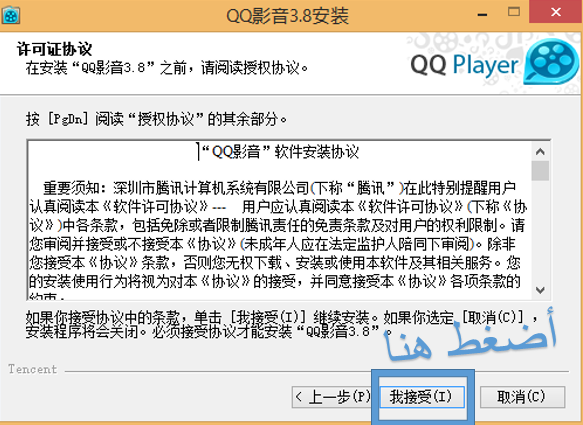583x425 pixels.
Task: Click the QQ影音 installer title bar icon
Action: (11, 16)
